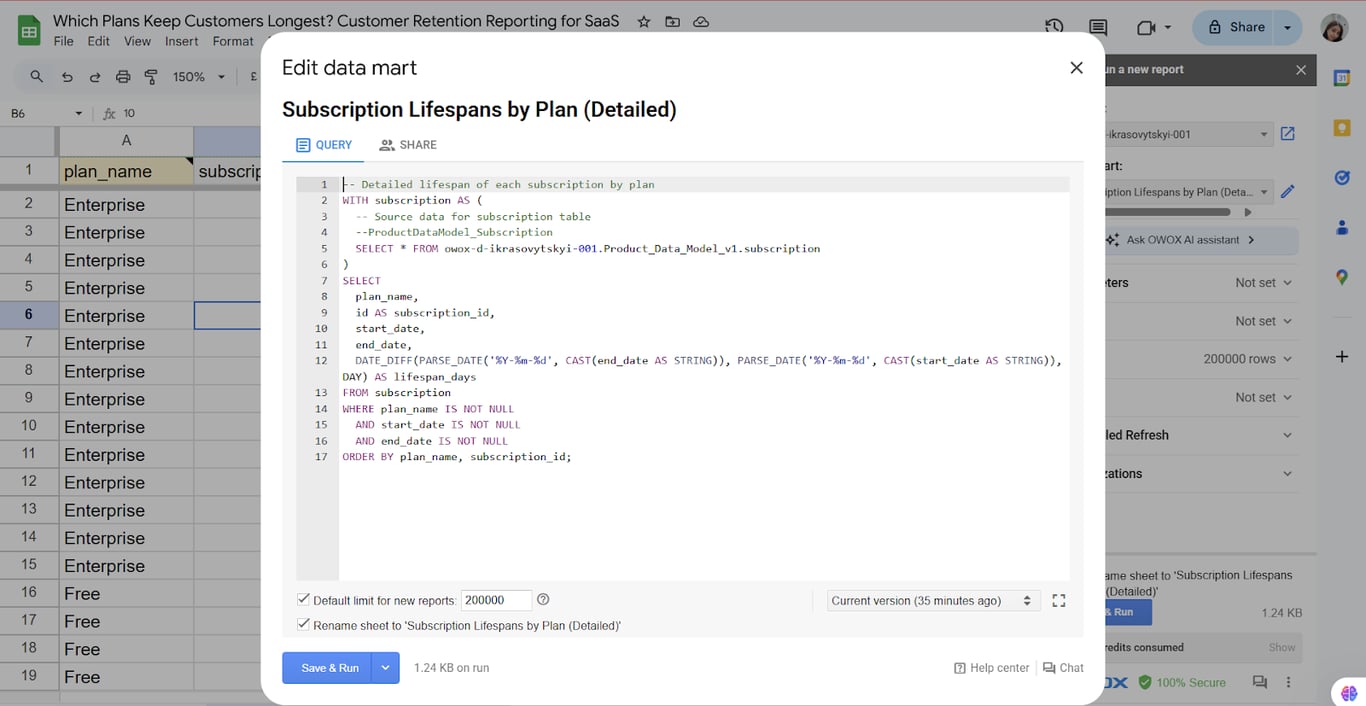The image size is (1366, 706).
Task: Select the paint format tool
Action: (151, 77)
